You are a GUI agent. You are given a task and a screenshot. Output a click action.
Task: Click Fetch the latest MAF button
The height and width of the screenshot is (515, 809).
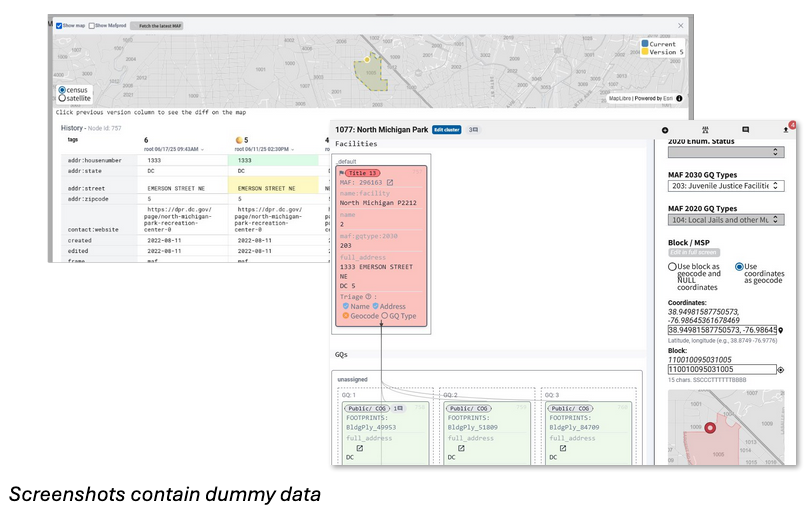(x=157, y=26)
